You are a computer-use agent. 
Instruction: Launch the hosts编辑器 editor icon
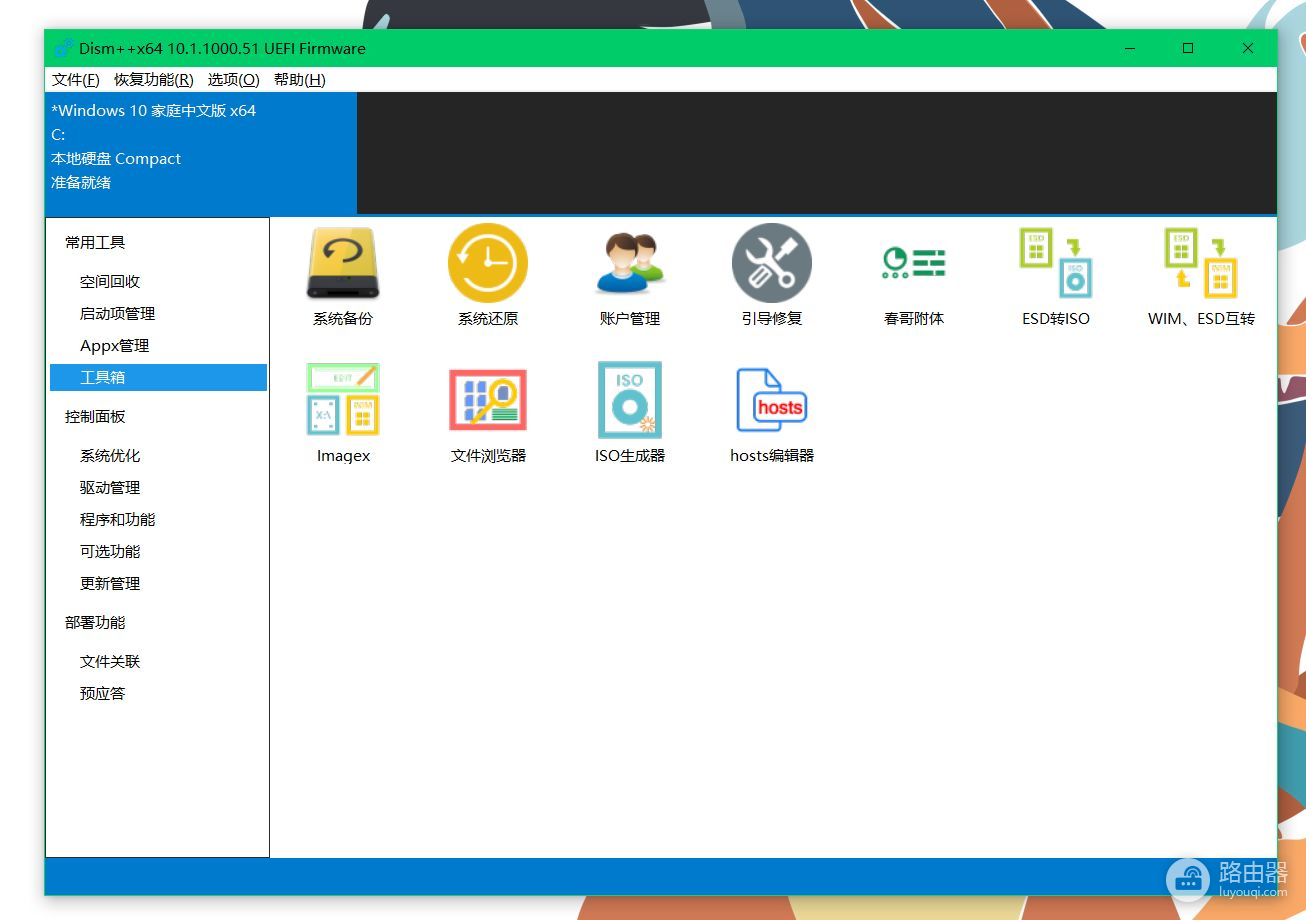[772, 400]
